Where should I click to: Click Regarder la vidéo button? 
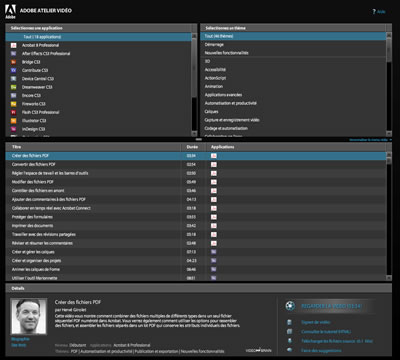point(331,306)
